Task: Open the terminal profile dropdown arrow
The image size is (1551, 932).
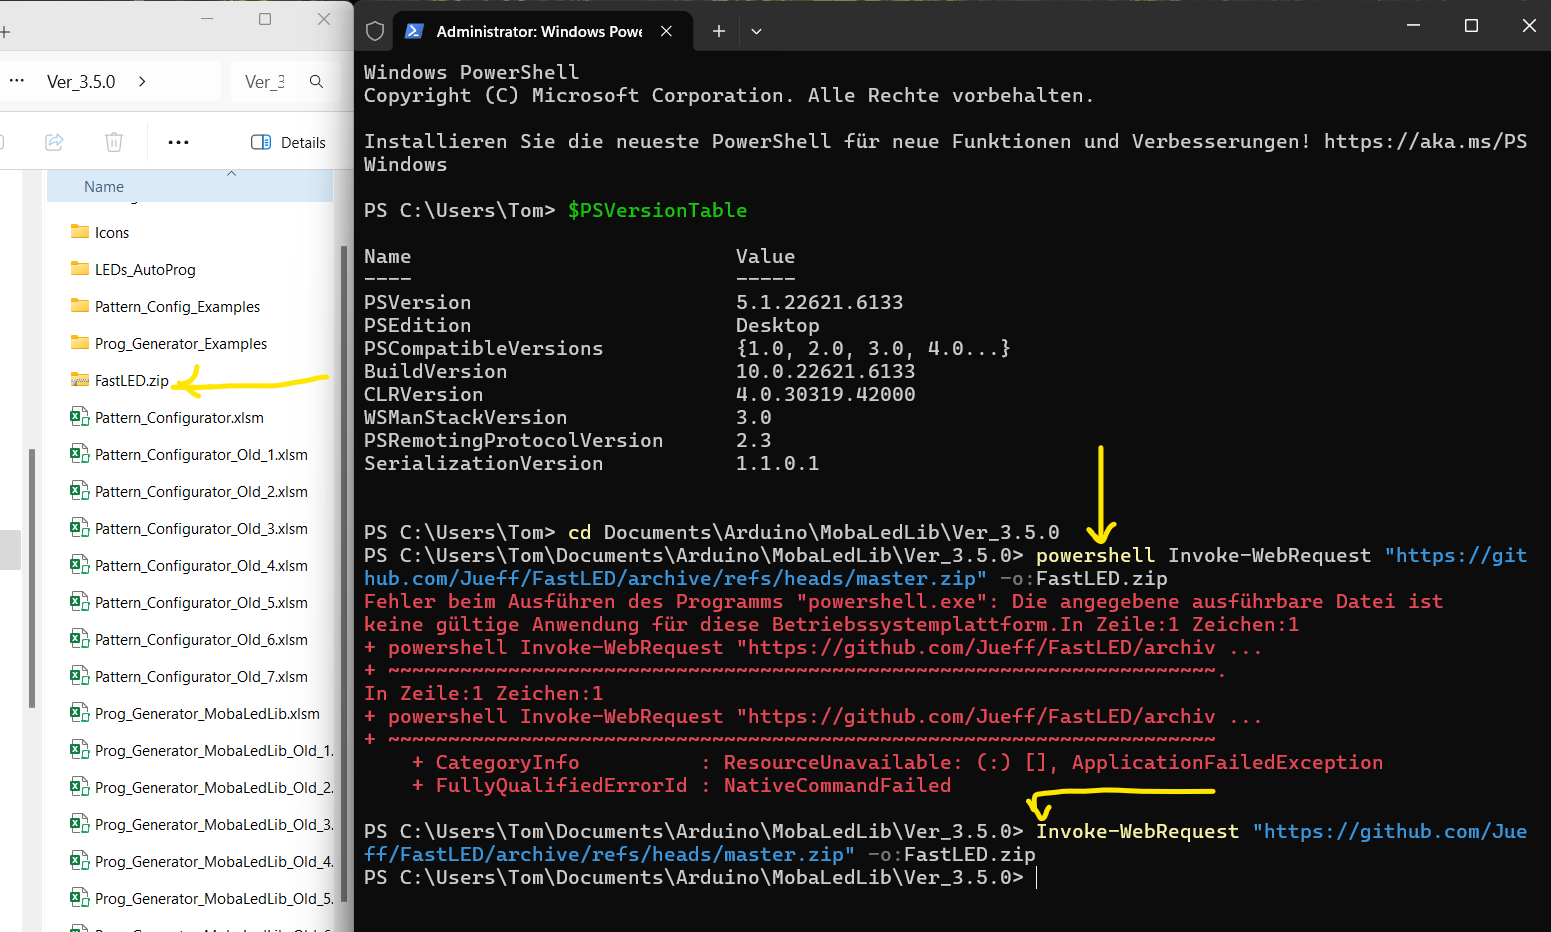Action: pyautogui.click(x=756, y=31)
